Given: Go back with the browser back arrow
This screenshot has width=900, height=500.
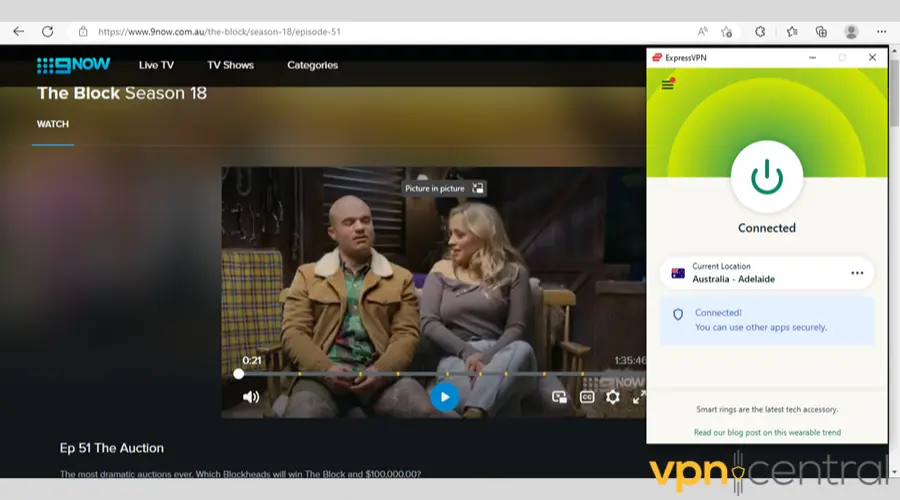Looking at the screenshot, I should click(18, 32).
